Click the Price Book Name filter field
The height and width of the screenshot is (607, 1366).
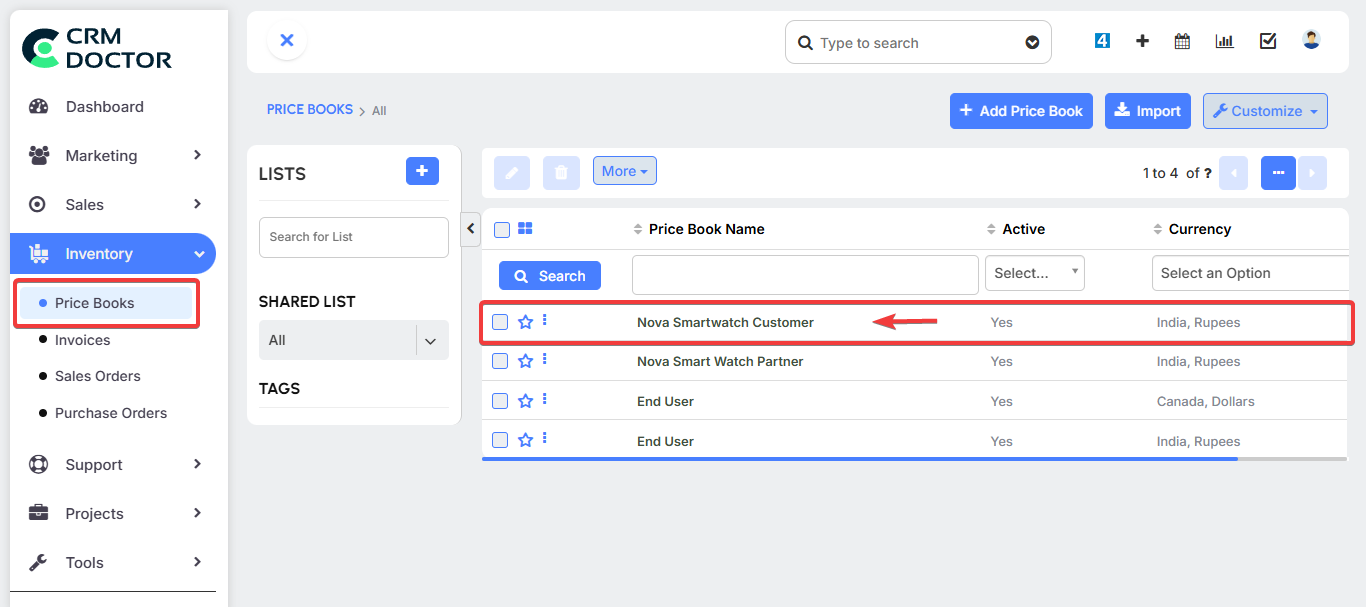(804, 274)
